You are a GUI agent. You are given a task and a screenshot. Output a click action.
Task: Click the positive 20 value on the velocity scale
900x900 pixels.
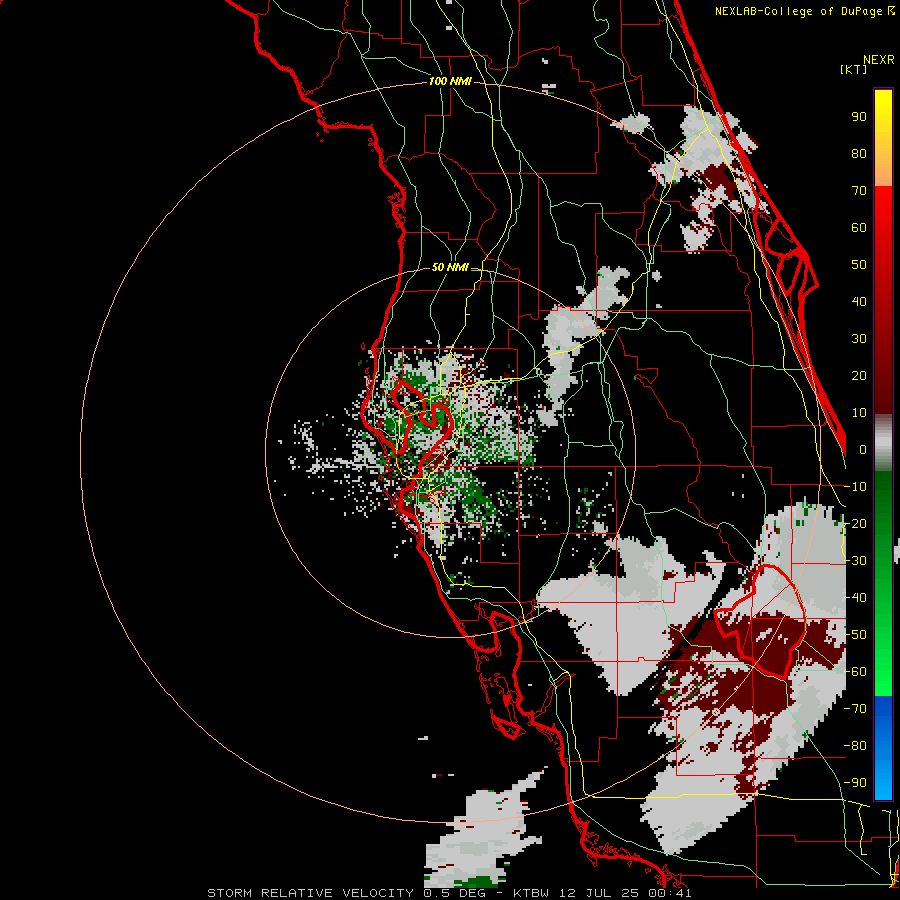coord(859,376)
